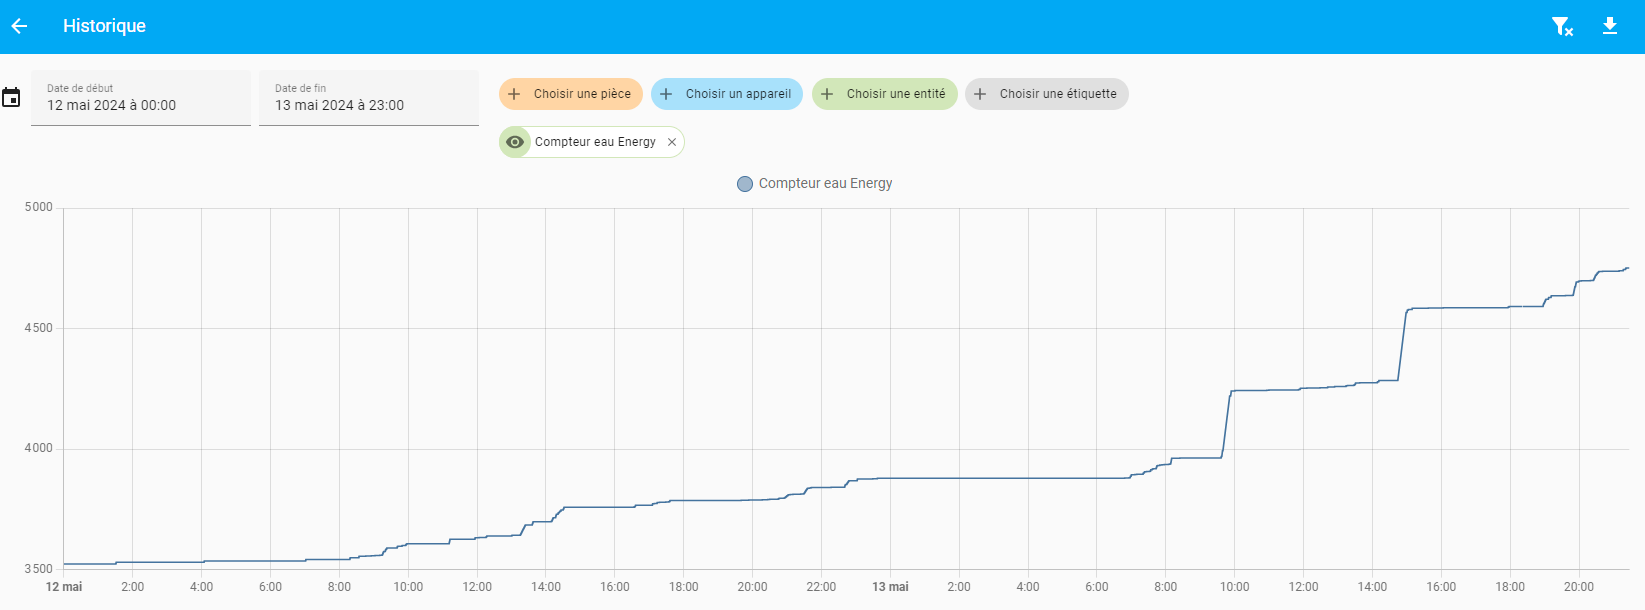Click the 5000 y-axis label
The height and width of the screenshot is (610, 1645).
(39, 207)
